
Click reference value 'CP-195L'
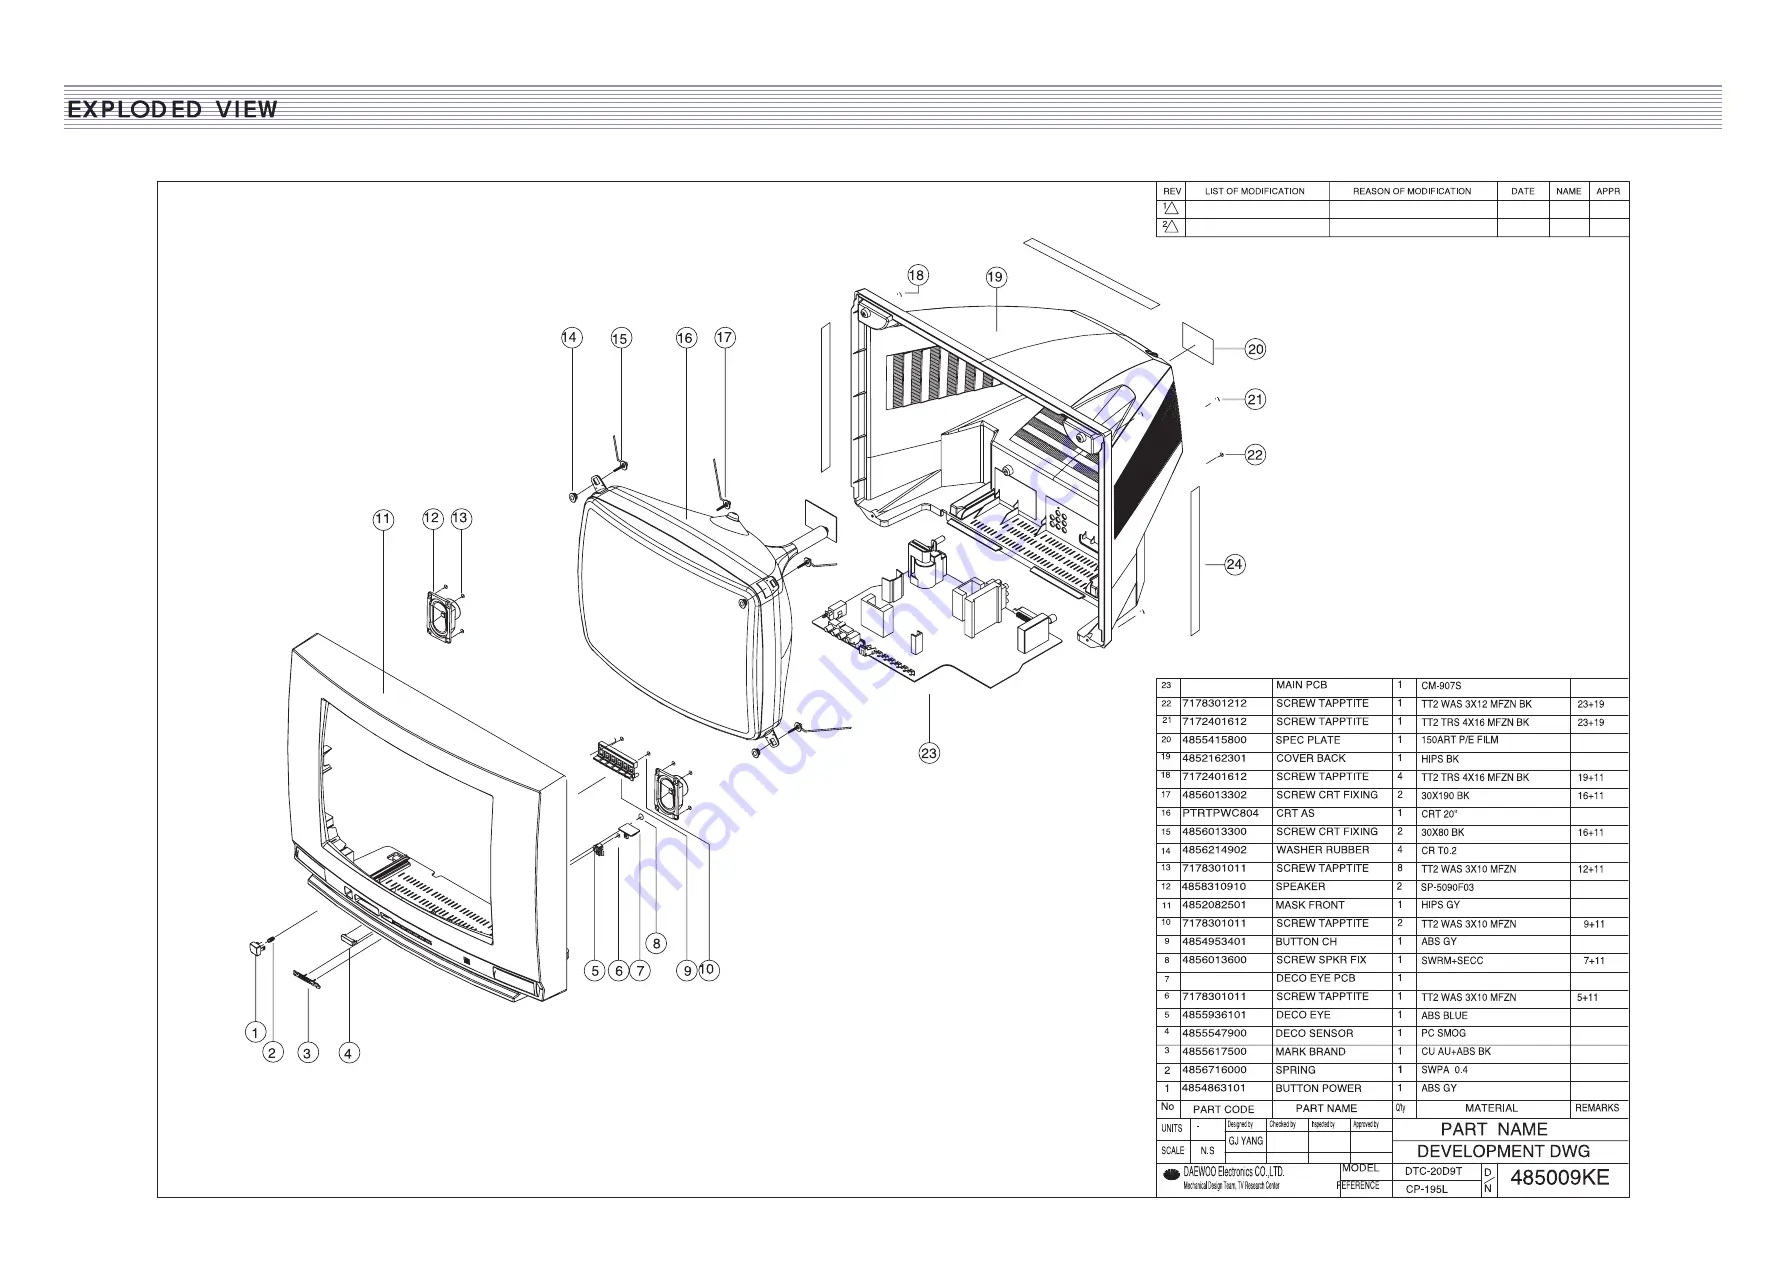coord(1426,1189)
